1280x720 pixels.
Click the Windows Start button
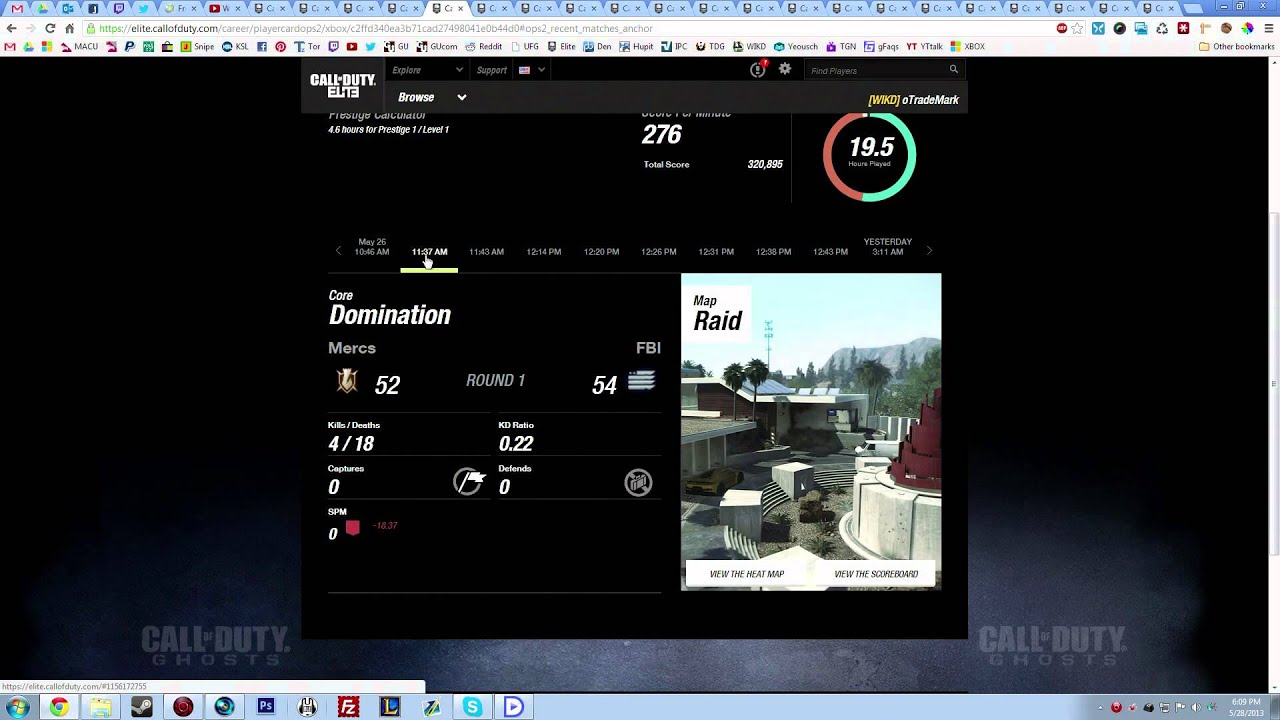point(17,707)
